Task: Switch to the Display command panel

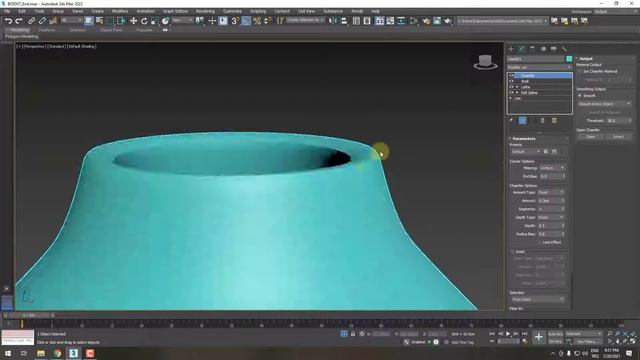Action: tap(553, 49)
